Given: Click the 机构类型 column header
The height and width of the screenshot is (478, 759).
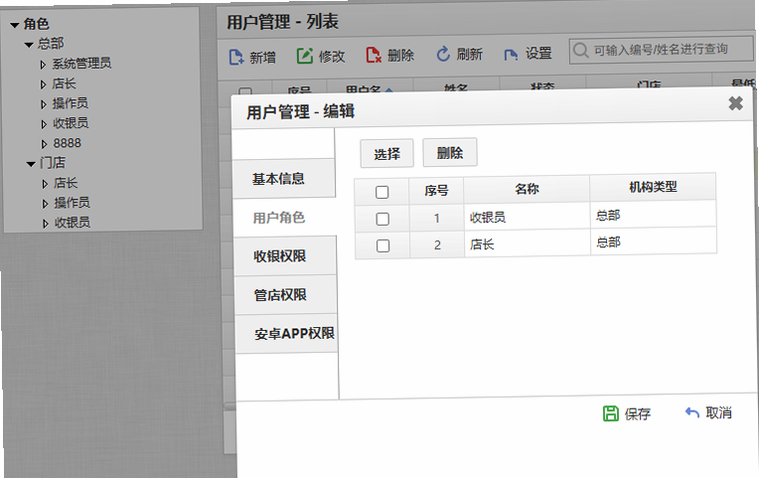Looking at the screenshot, I should 653,187.
